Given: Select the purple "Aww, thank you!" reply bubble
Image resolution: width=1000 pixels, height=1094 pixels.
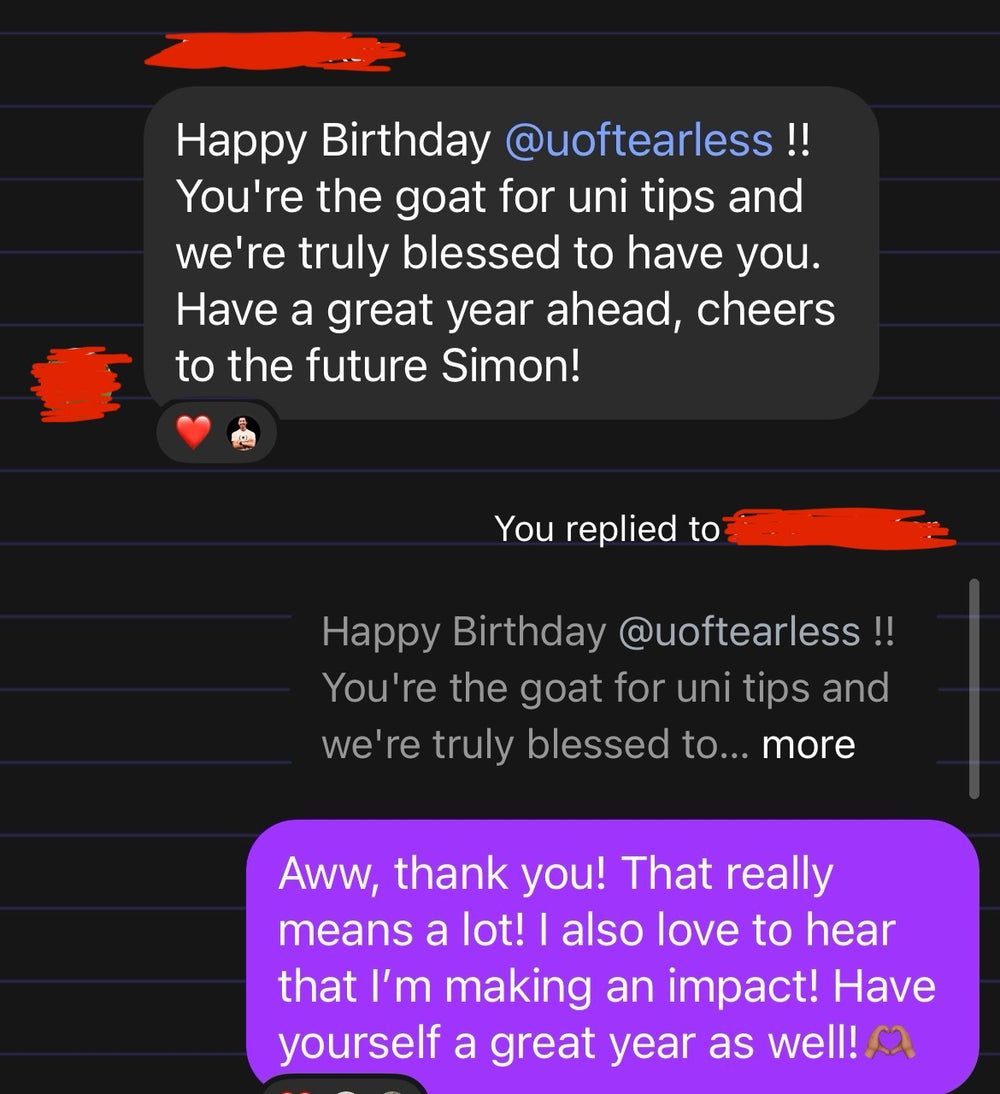Looking at the screenshot, I should (x=610, y=958).
